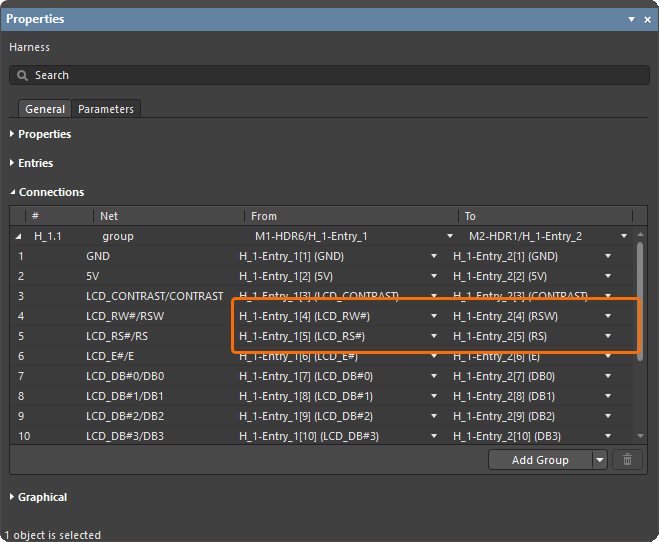Open the Add Group split-button arrow

[x=599, y=460]
